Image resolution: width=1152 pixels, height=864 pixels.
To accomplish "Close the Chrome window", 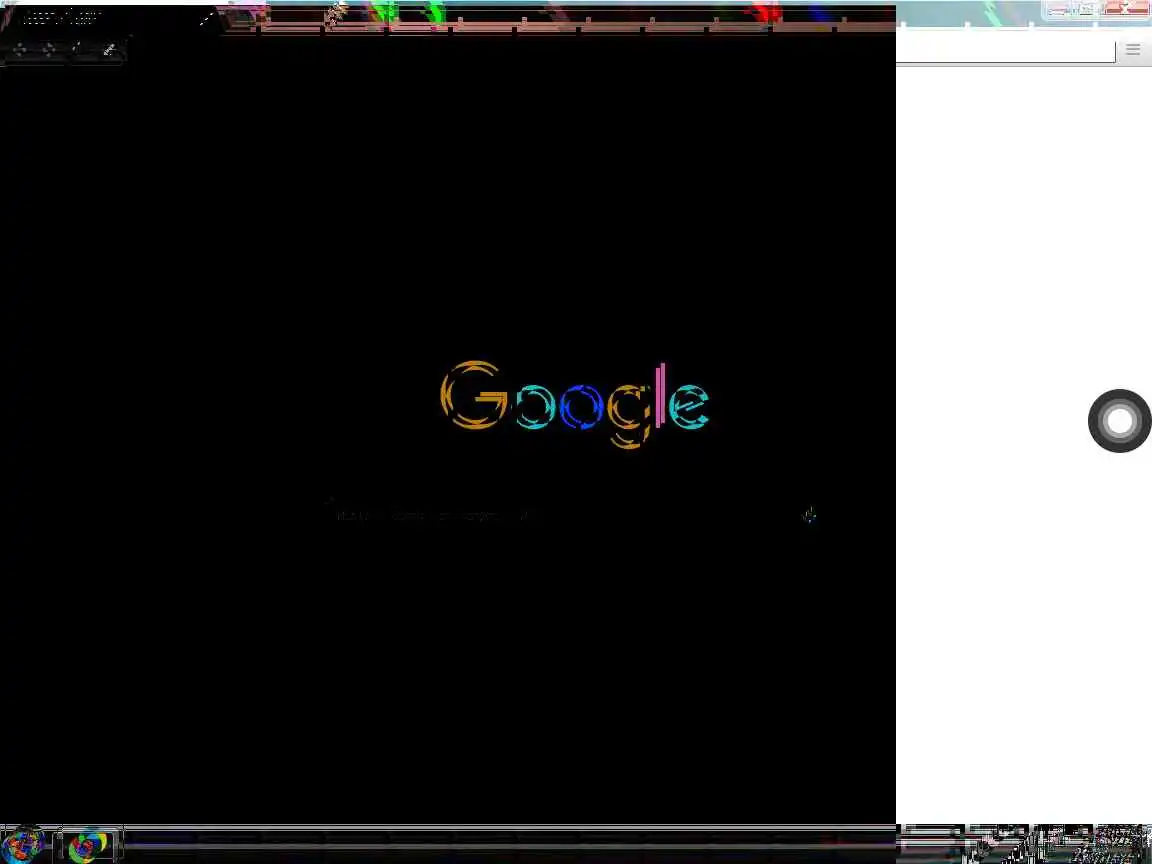I will click(x=1124, y=9).
